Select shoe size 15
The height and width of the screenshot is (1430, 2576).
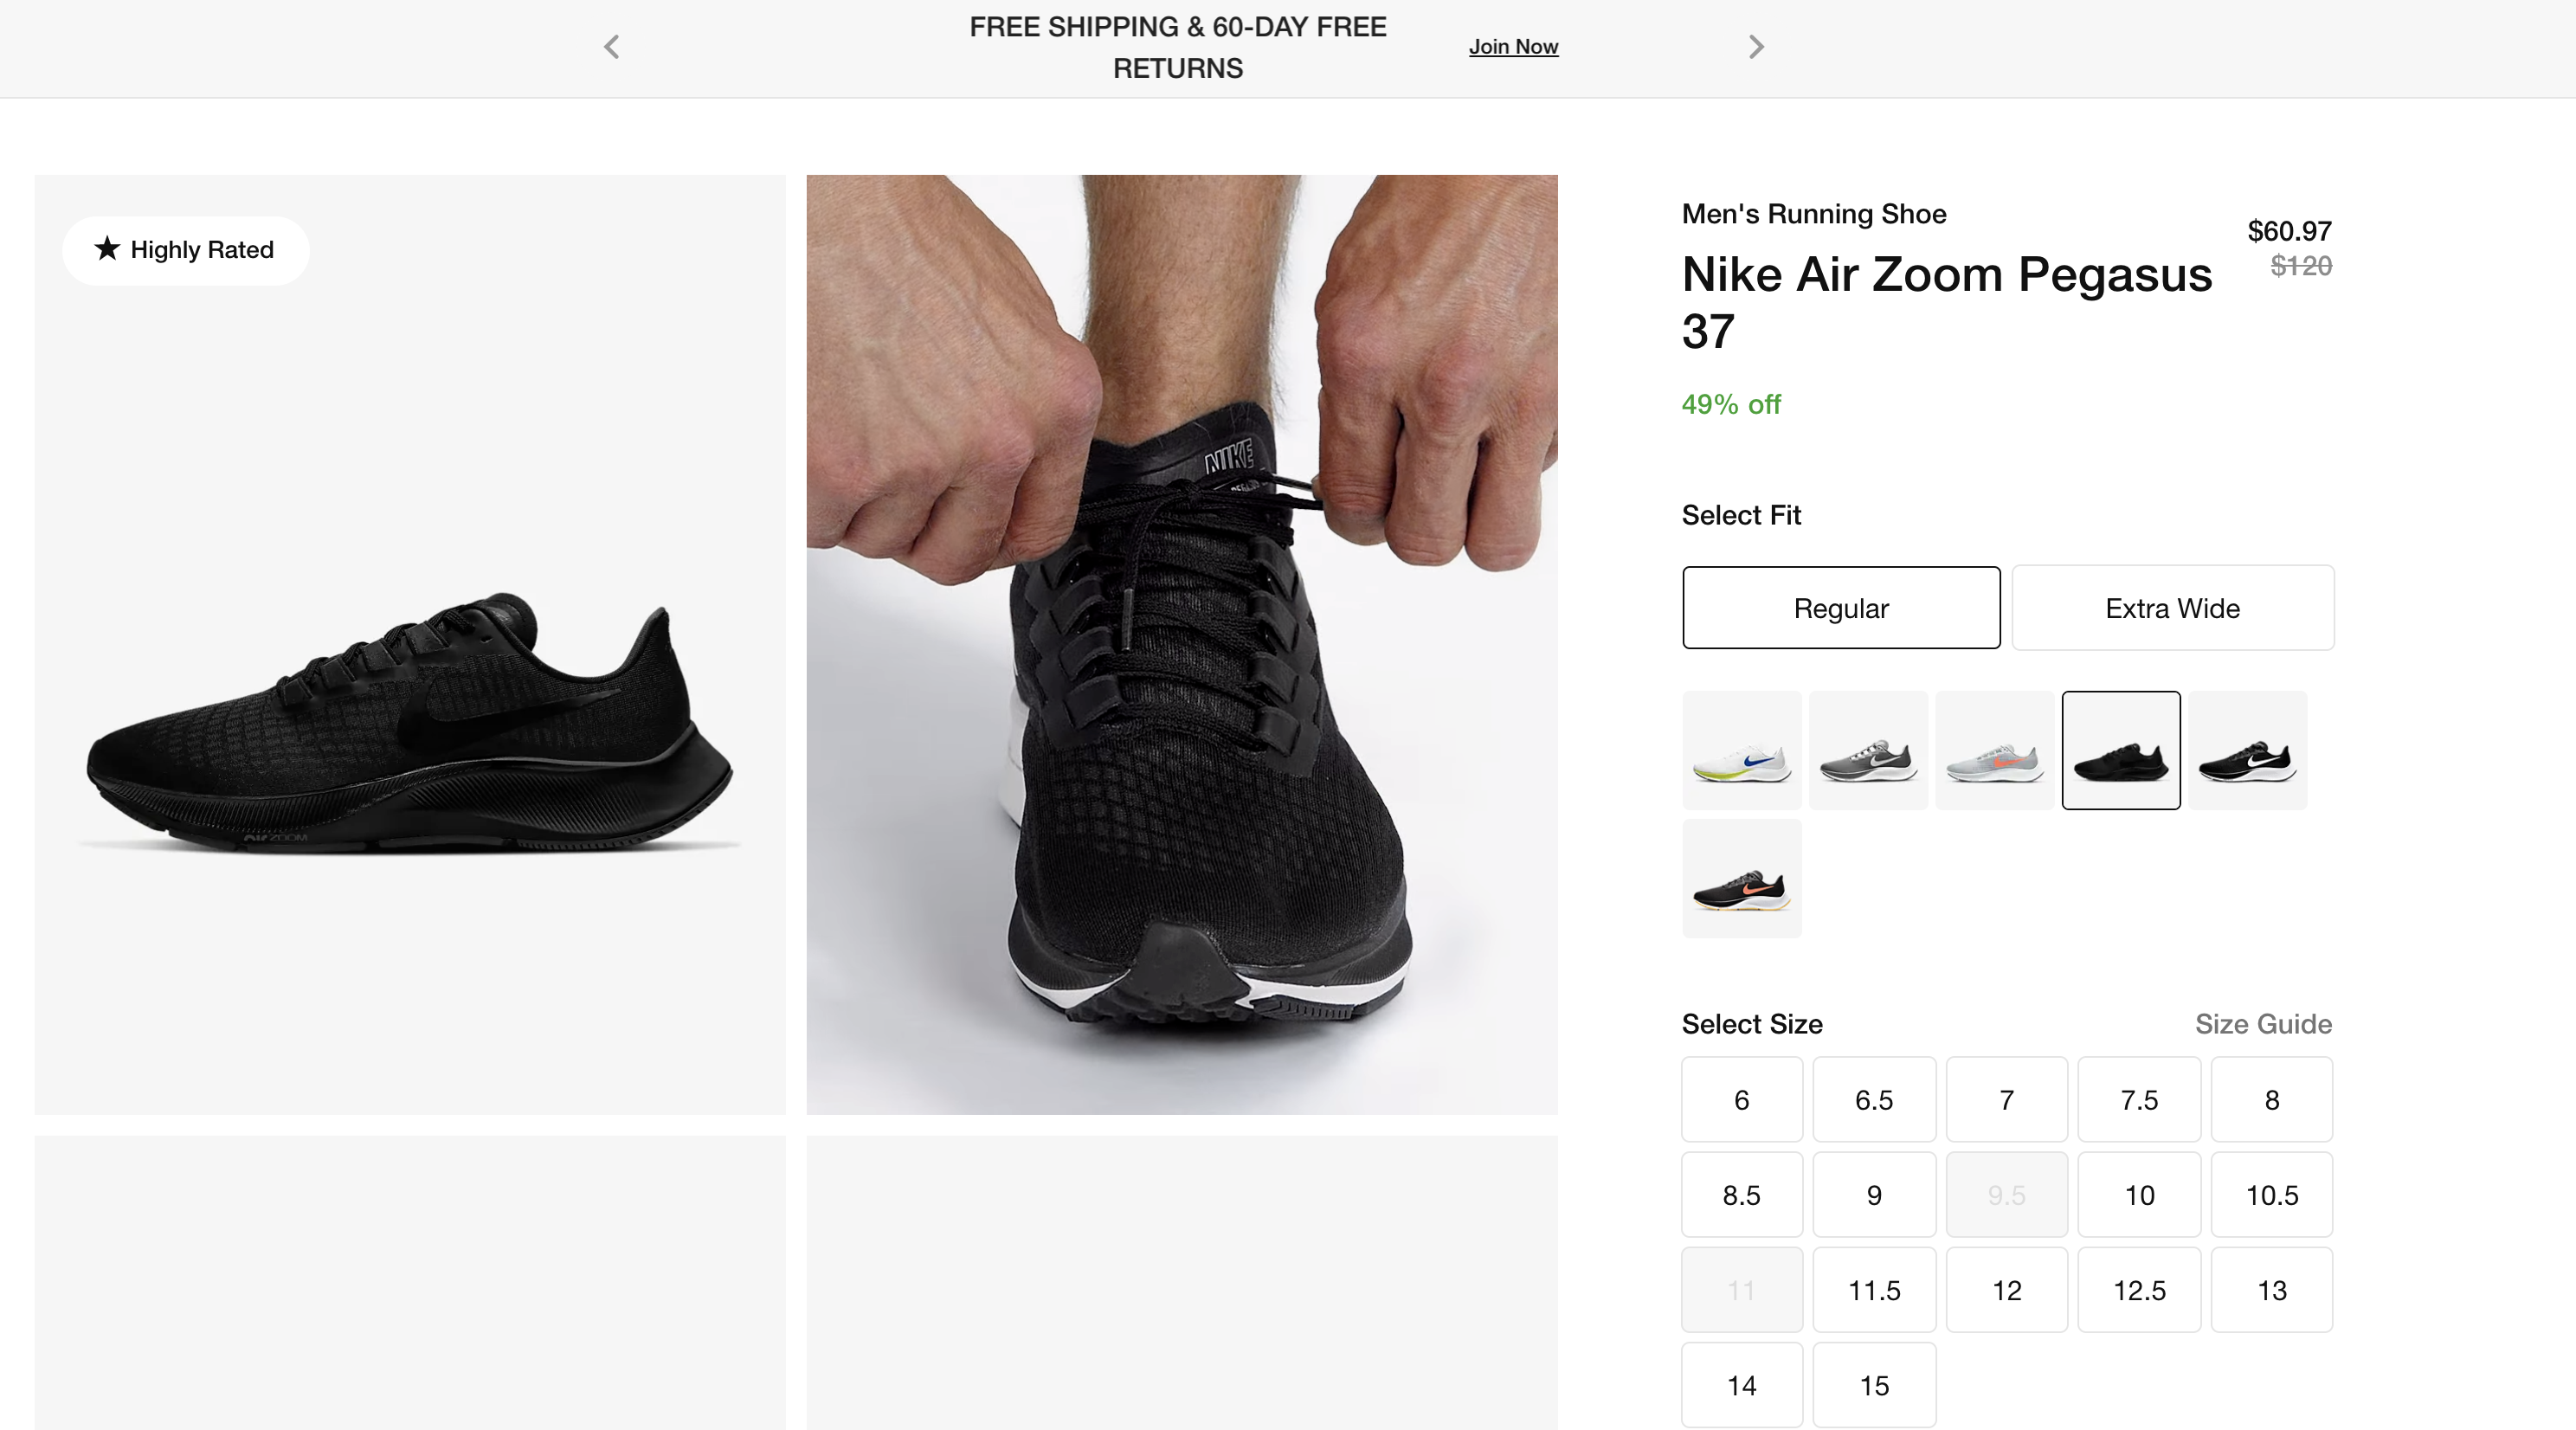tap(1874, 1385)
